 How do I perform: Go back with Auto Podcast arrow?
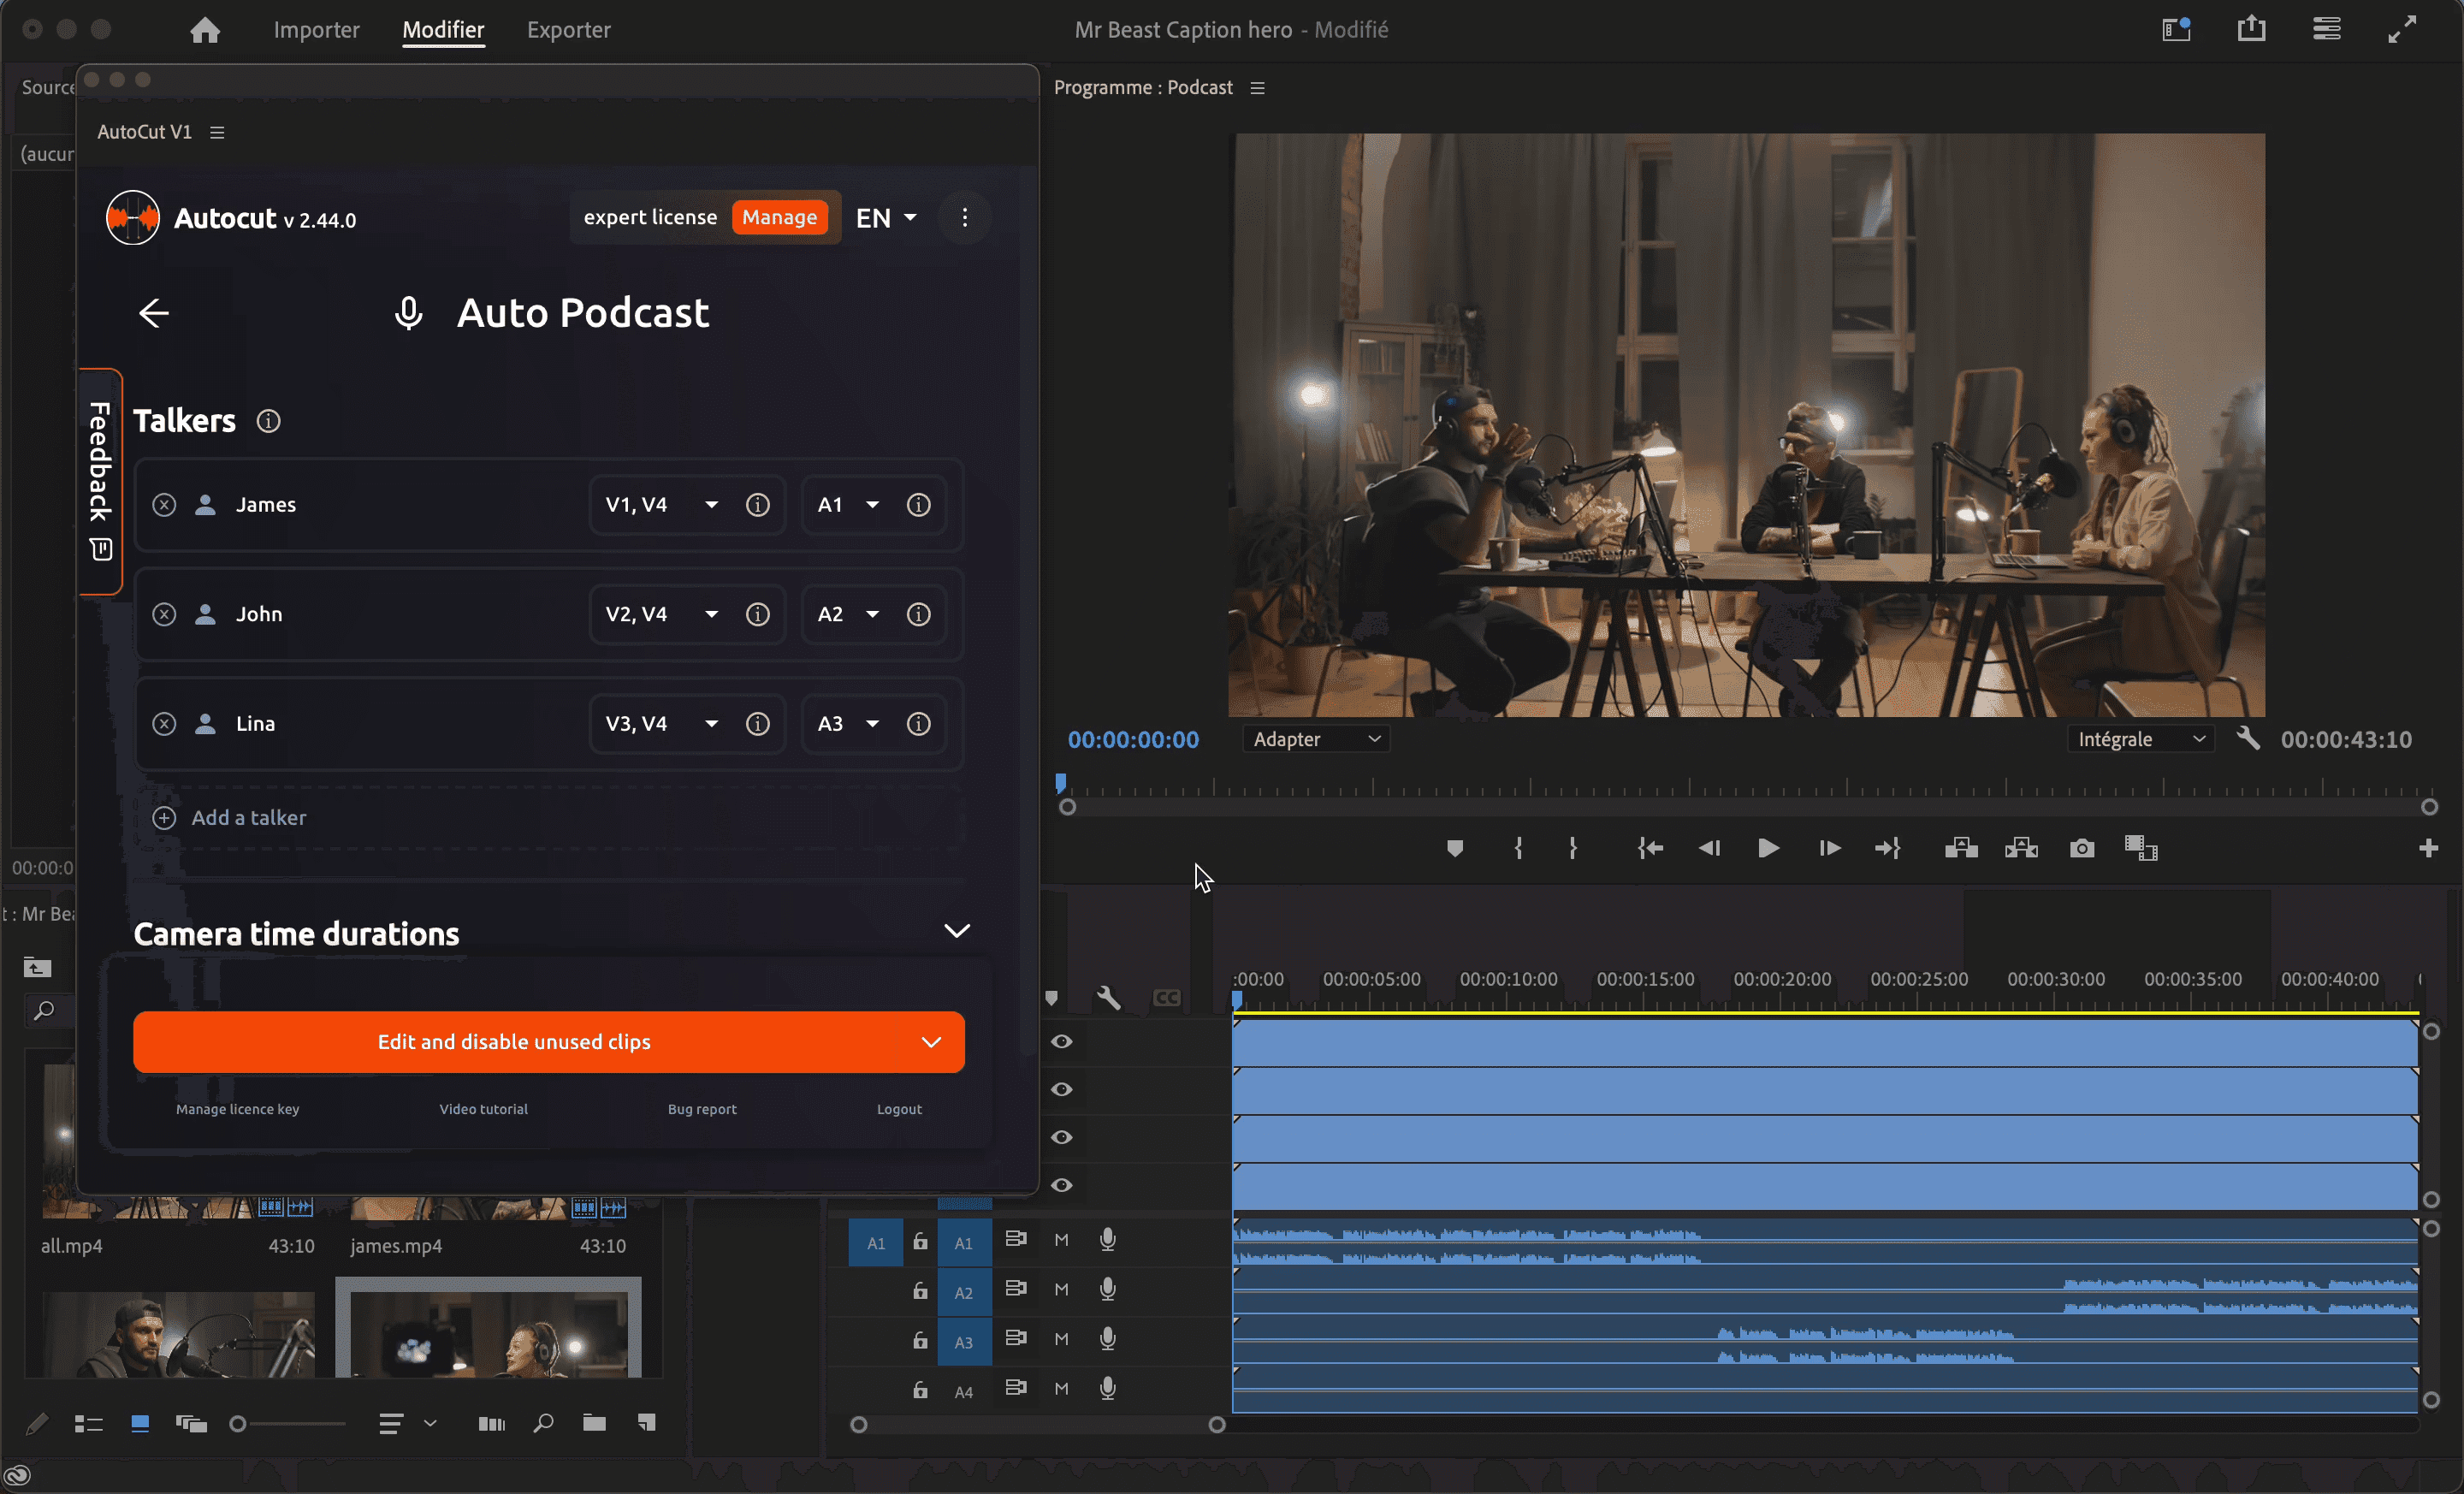[153, 313]
